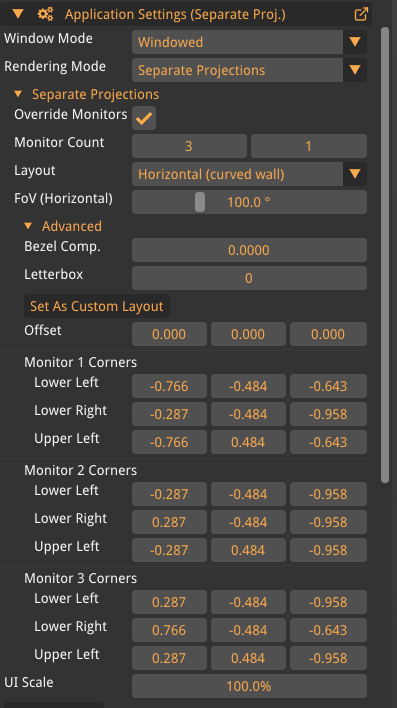Open the Window Mode dropdown

coord(249,42)
